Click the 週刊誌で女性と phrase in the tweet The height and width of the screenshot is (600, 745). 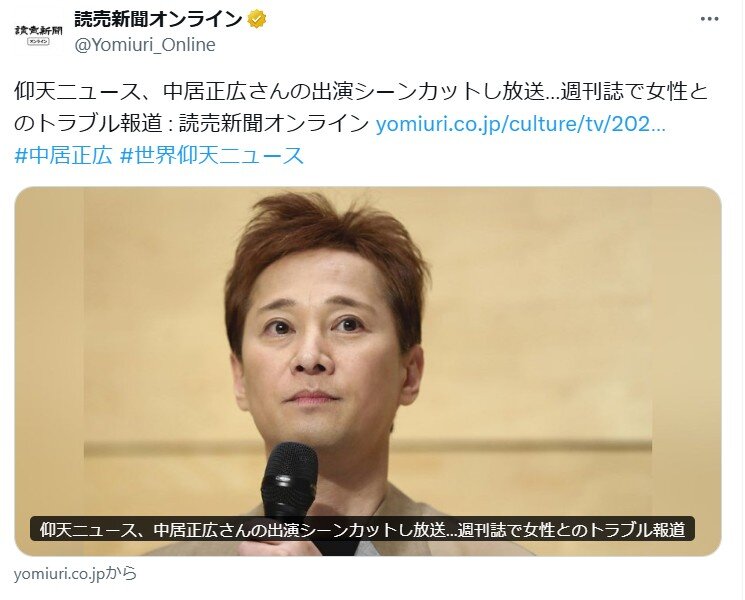coord(634,92)
